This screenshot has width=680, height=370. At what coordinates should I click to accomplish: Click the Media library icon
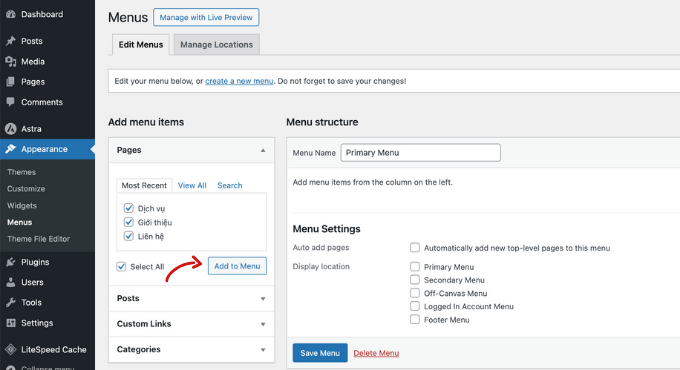pyautogui.click(x=11, y=62)
